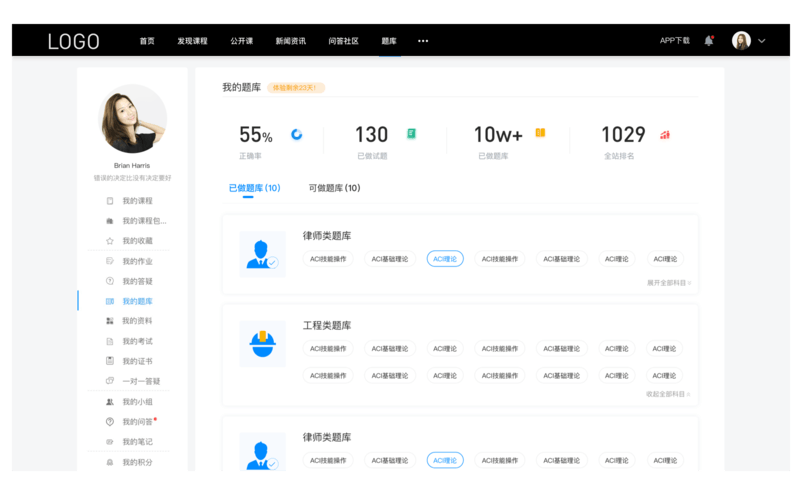This screenshot has height=495, width=800.
Task: Click the 我的笔记 sidebar icon
Action: point(110,442)
